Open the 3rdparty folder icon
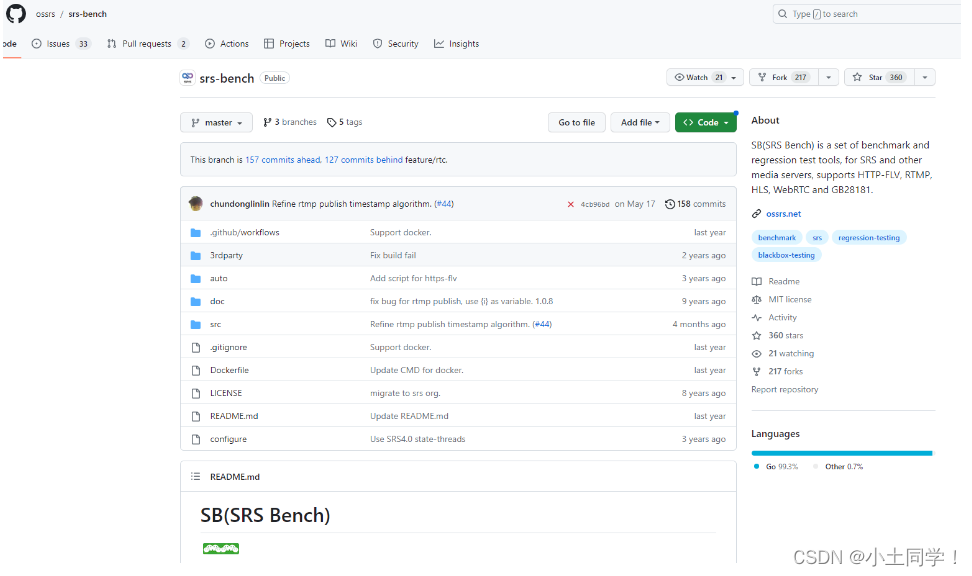This screenshot has width=972, height=576. 196,255
